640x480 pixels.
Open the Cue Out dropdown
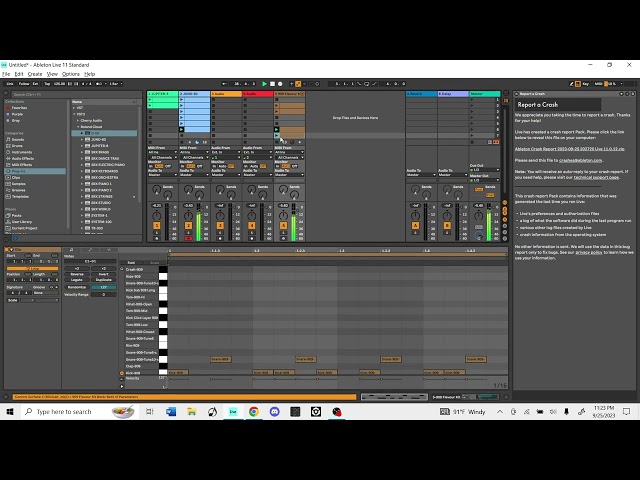click(484, 170)
